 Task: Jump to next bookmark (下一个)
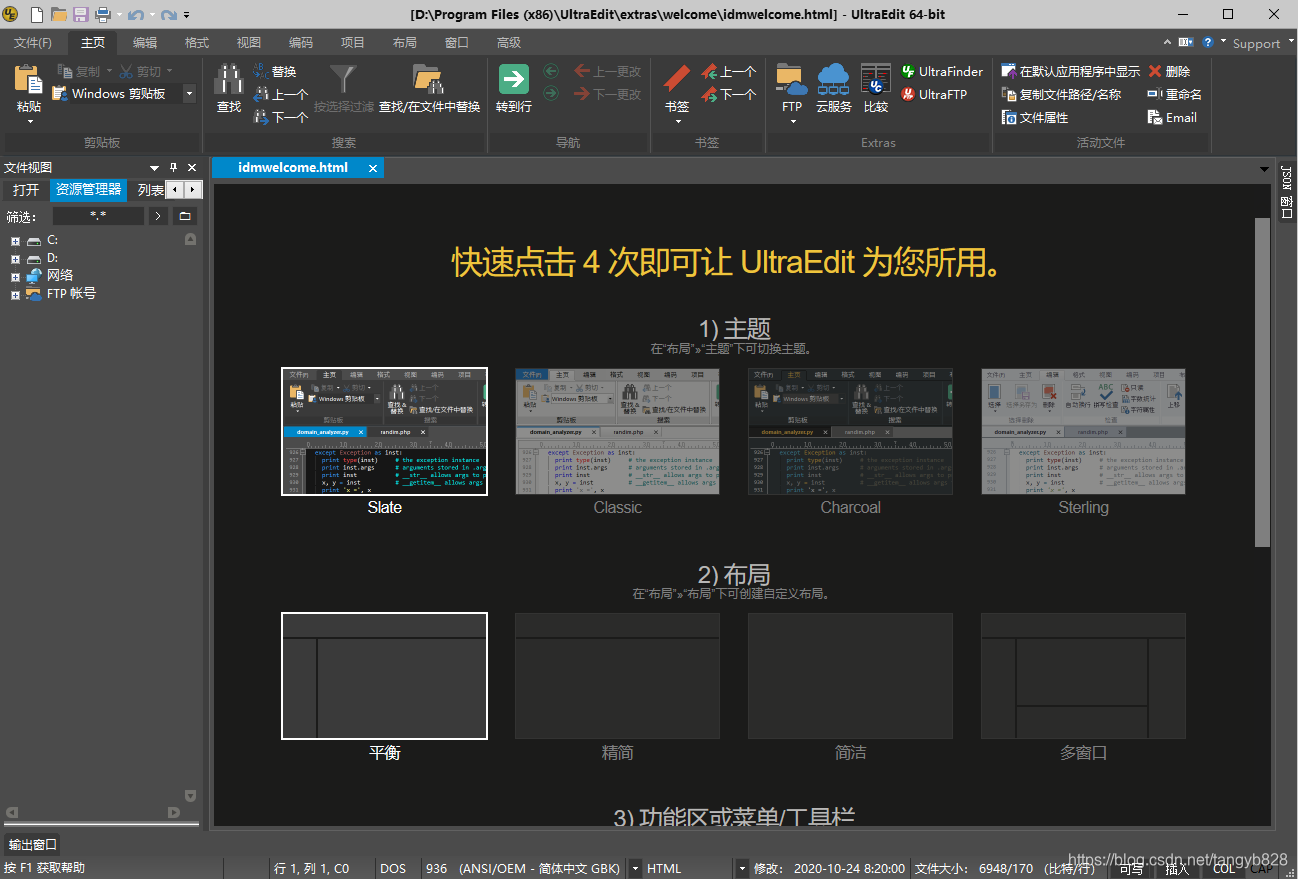728,94
